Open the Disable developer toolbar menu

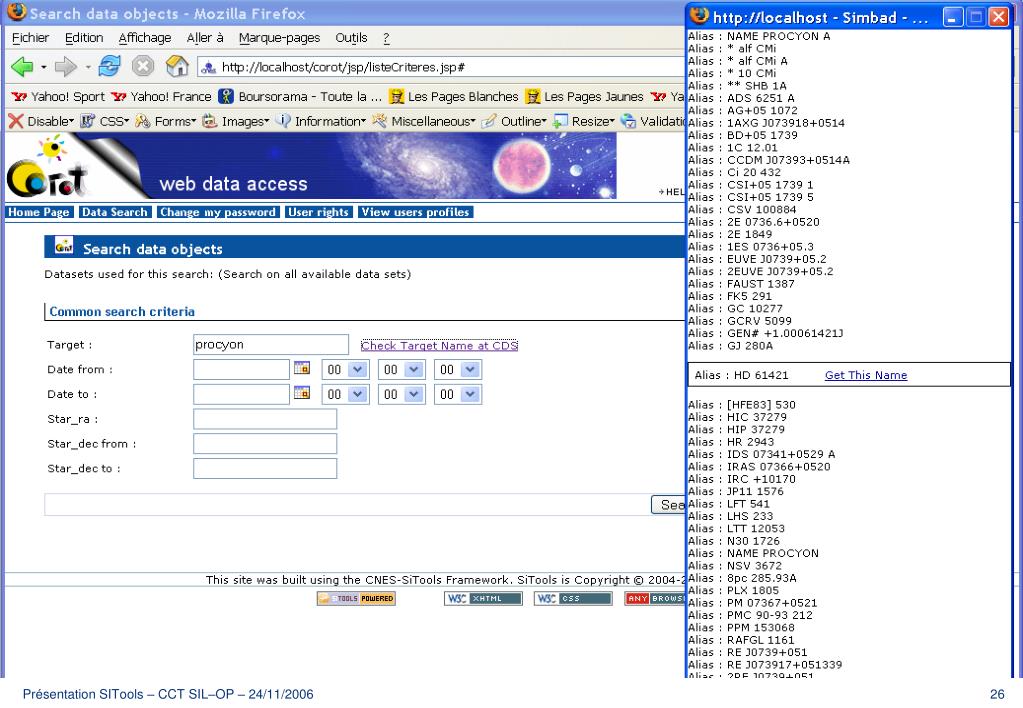41,121
